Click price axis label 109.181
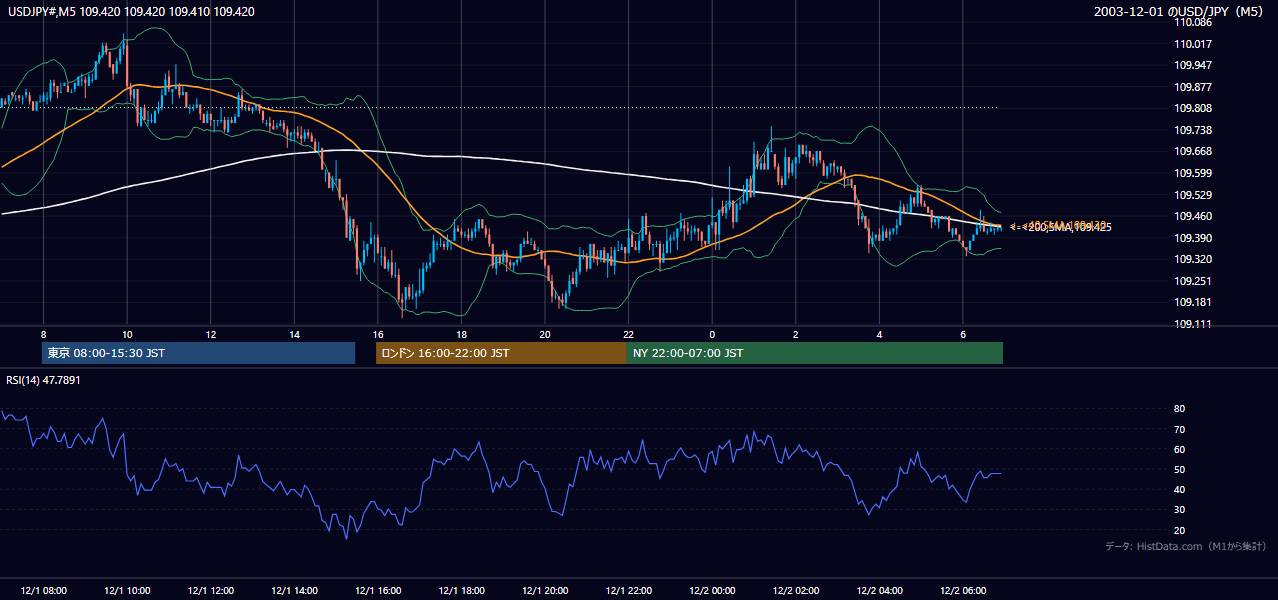 [x=1193, y=302]
